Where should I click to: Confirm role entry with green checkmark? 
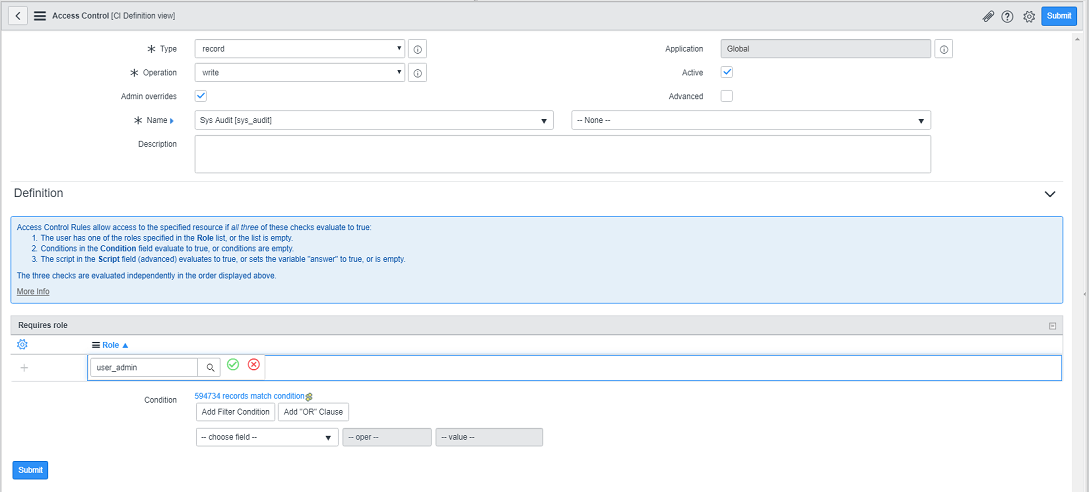click(x=233, y=365)
